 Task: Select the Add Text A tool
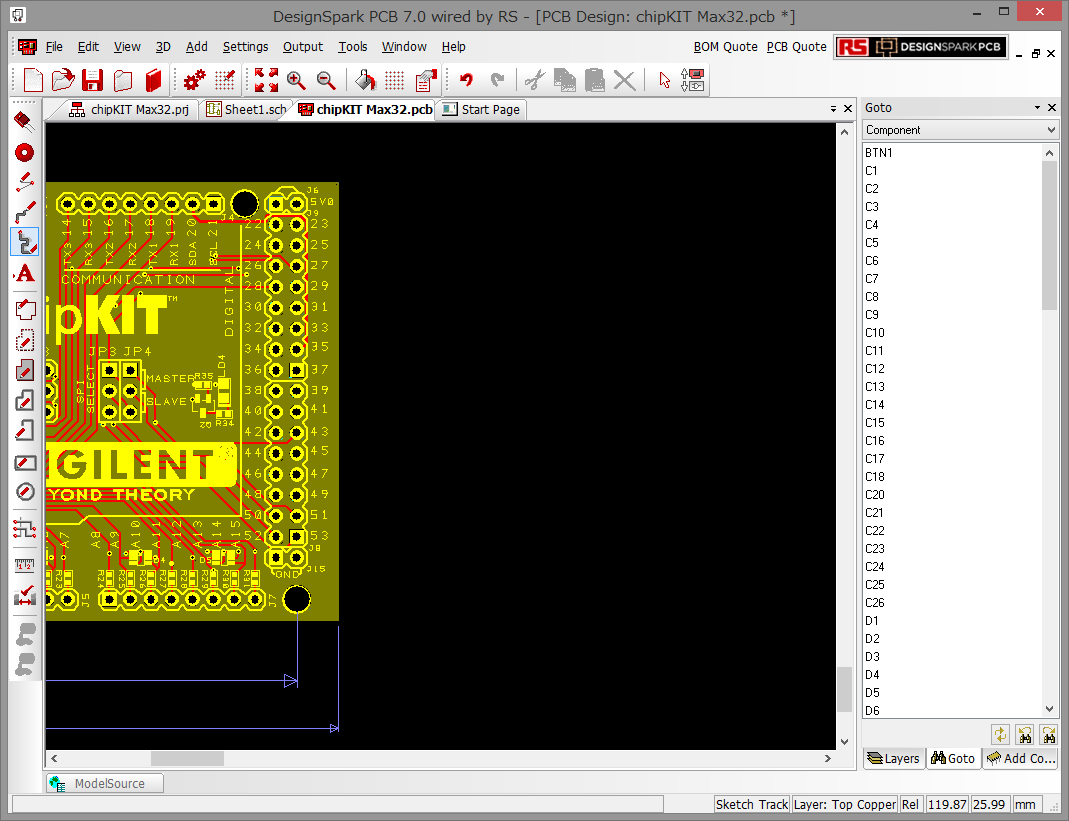[x=25, y=273]
